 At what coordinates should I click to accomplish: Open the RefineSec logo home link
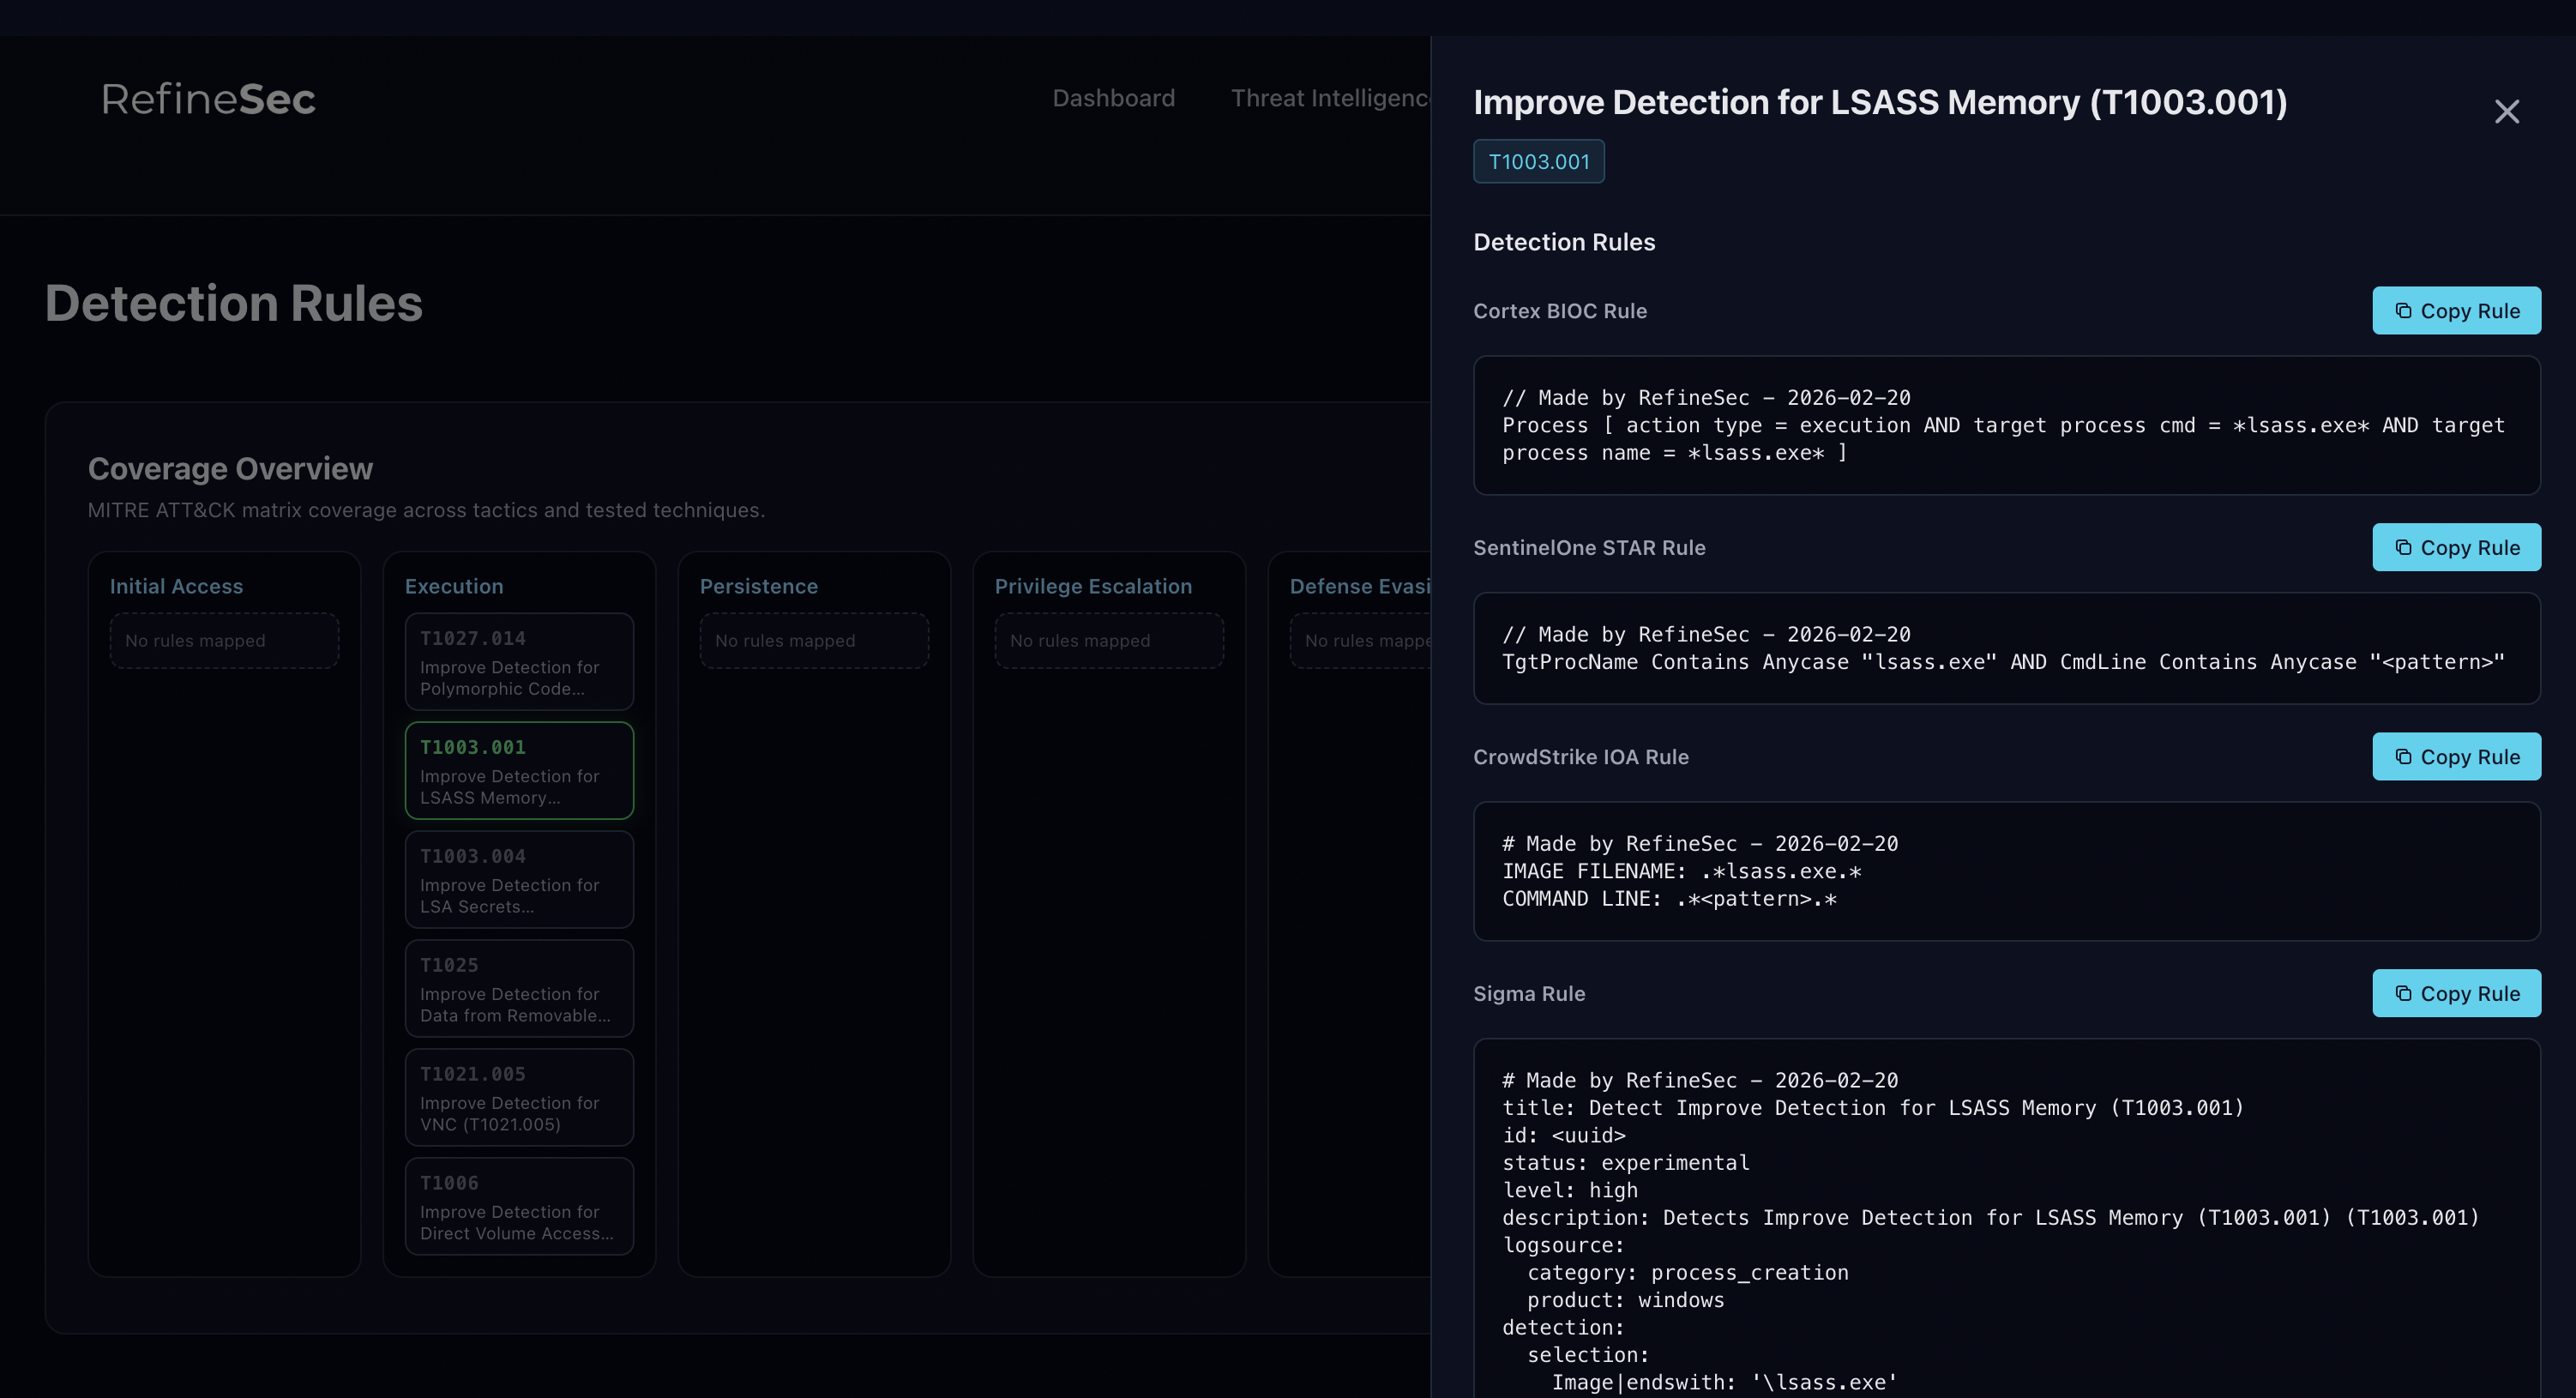click(208, 99)
